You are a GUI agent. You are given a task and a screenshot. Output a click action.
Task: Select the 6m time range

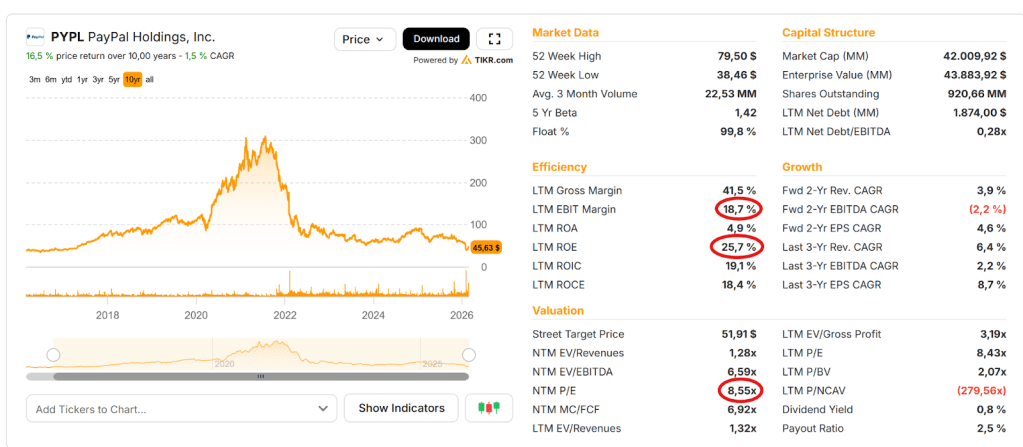[x=50, y=80]
